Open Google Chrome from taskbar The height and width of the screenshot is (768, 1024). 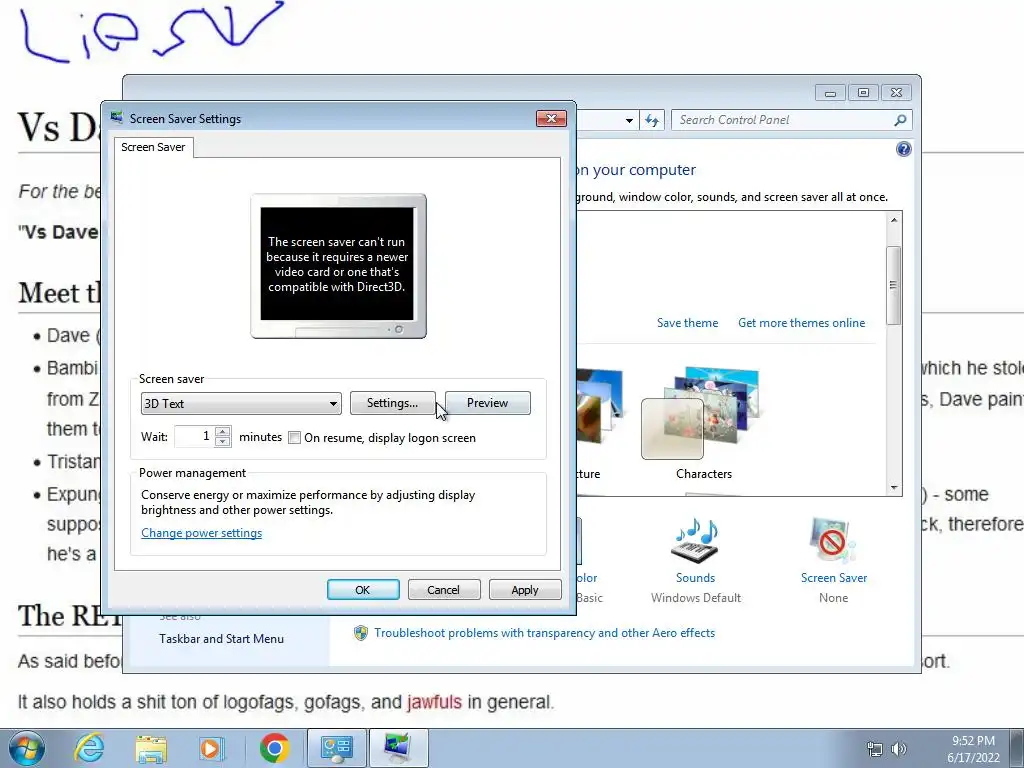coord(274,748)
